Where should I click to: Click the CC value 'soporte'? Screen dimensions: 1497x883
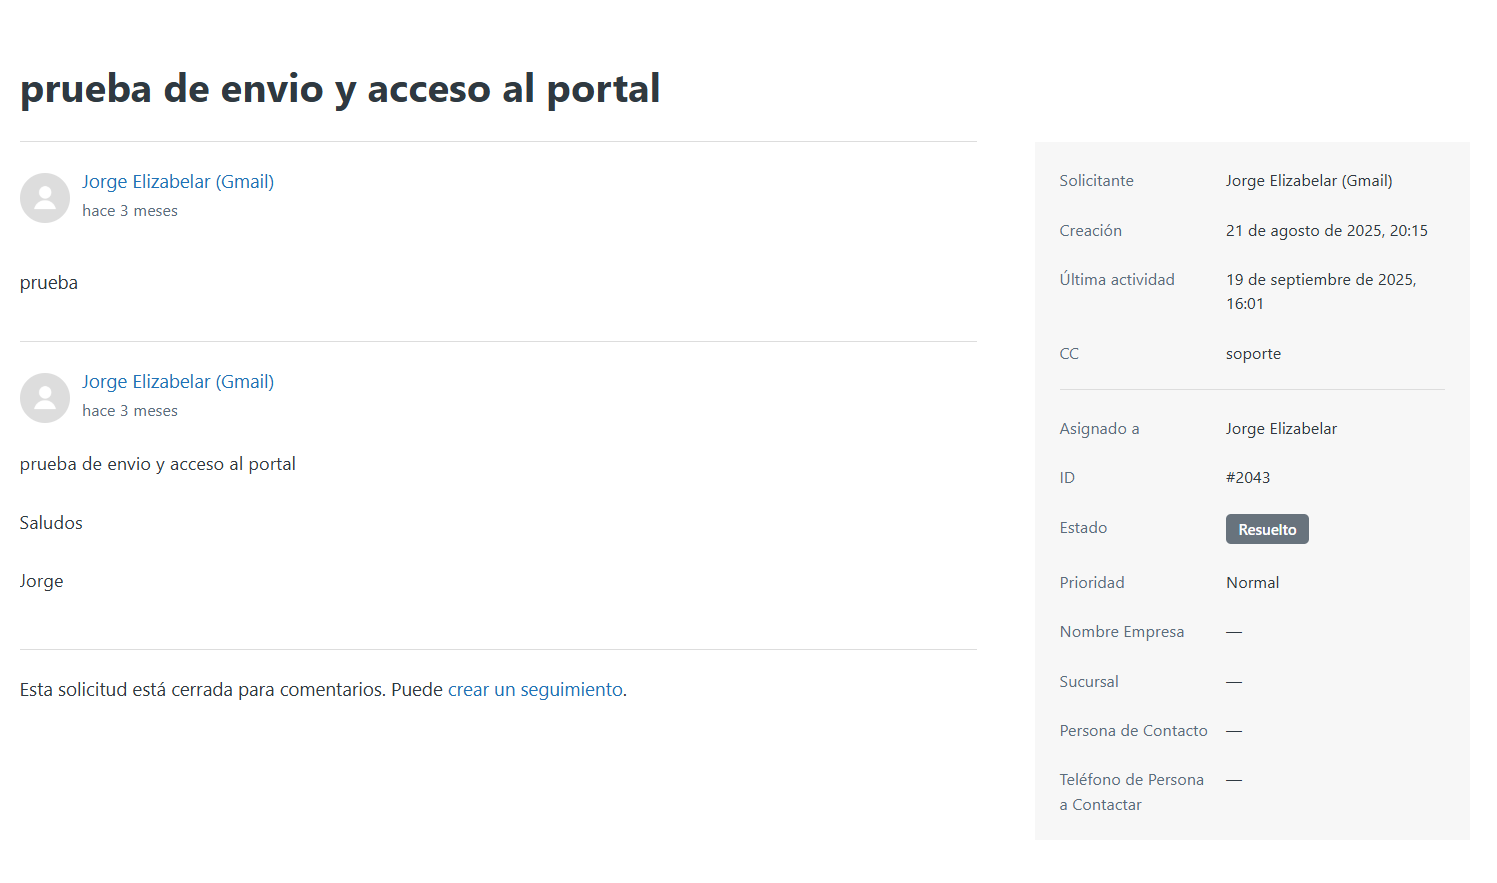1253,354
